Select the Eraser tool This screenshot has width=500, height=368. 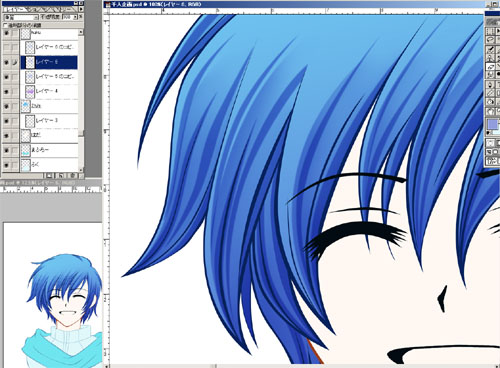pos(490,67)
